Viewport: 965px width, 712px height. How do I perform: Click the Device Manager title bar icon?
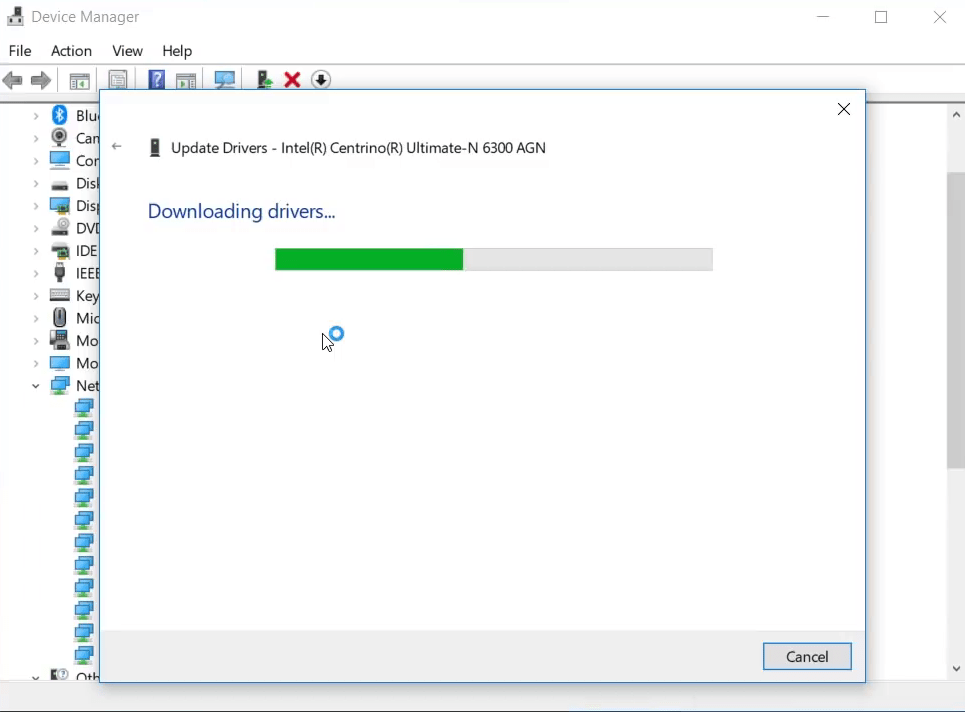pyautogui.click(x=15, y=17)
